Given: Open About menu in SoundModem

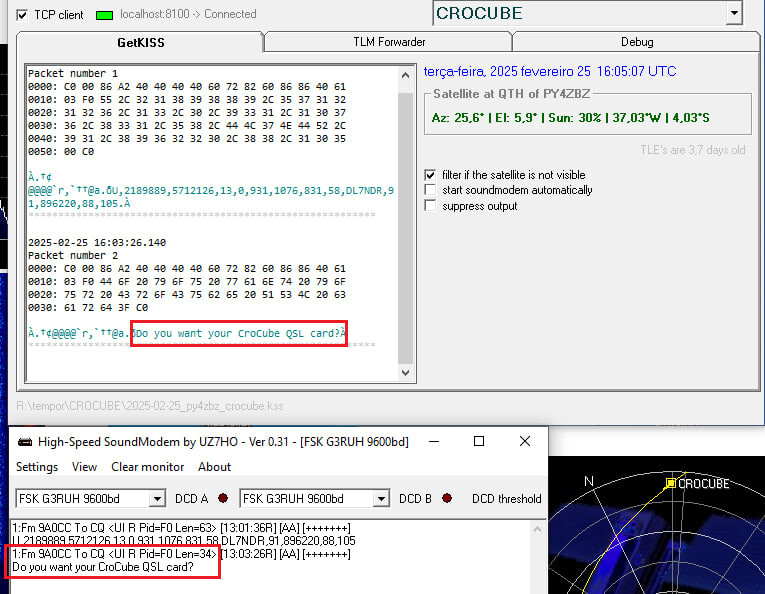Looking at the screenshot, I should pos(214,467).
